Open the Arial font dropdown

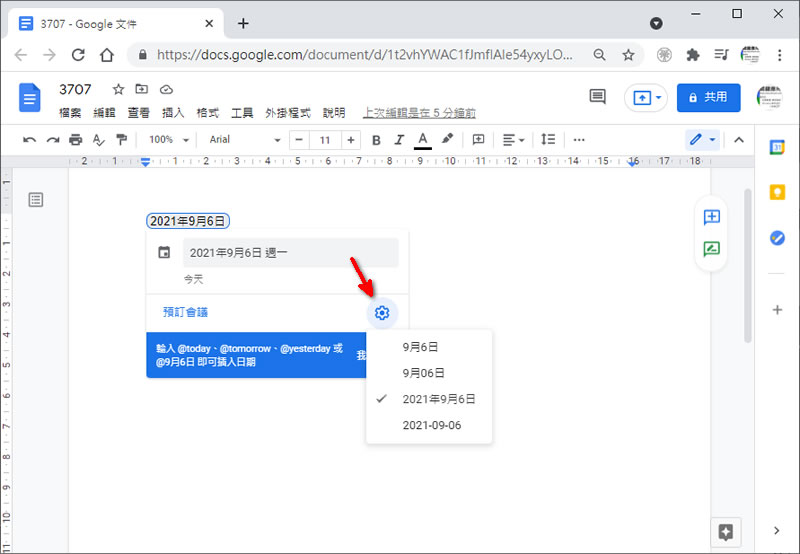pos(245,140)
